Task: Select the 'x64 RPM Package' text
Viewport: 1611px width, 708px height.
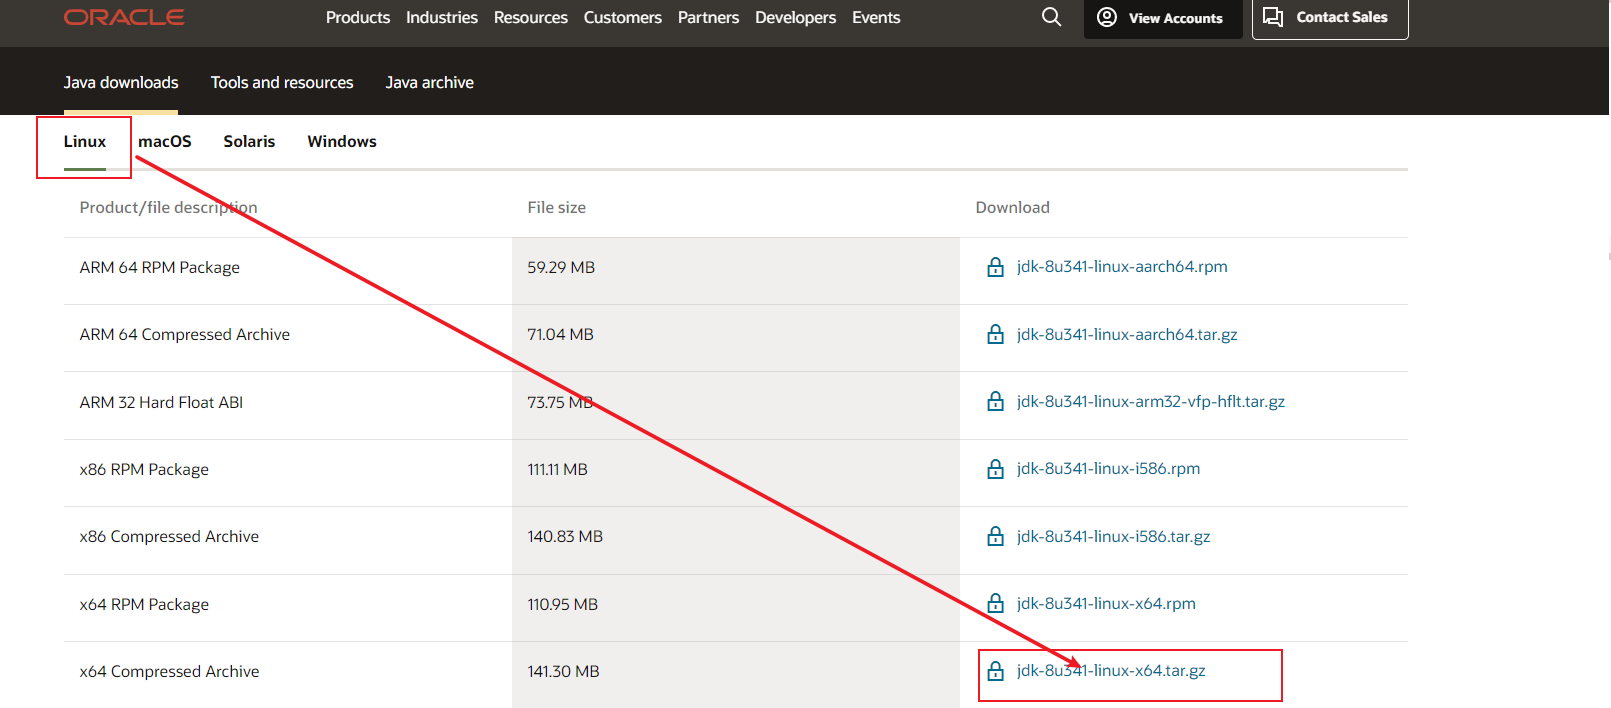Action: [x=144, y=604]
